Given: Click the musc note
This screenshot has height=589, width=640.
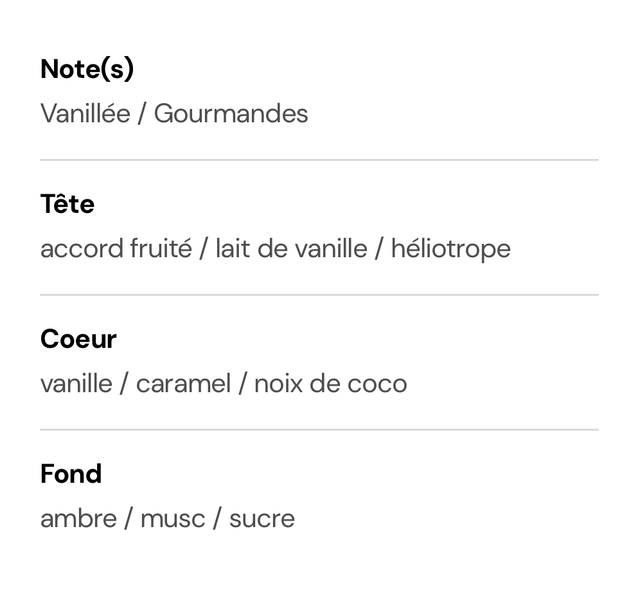Looking at the screenshot, I should 173,519.
